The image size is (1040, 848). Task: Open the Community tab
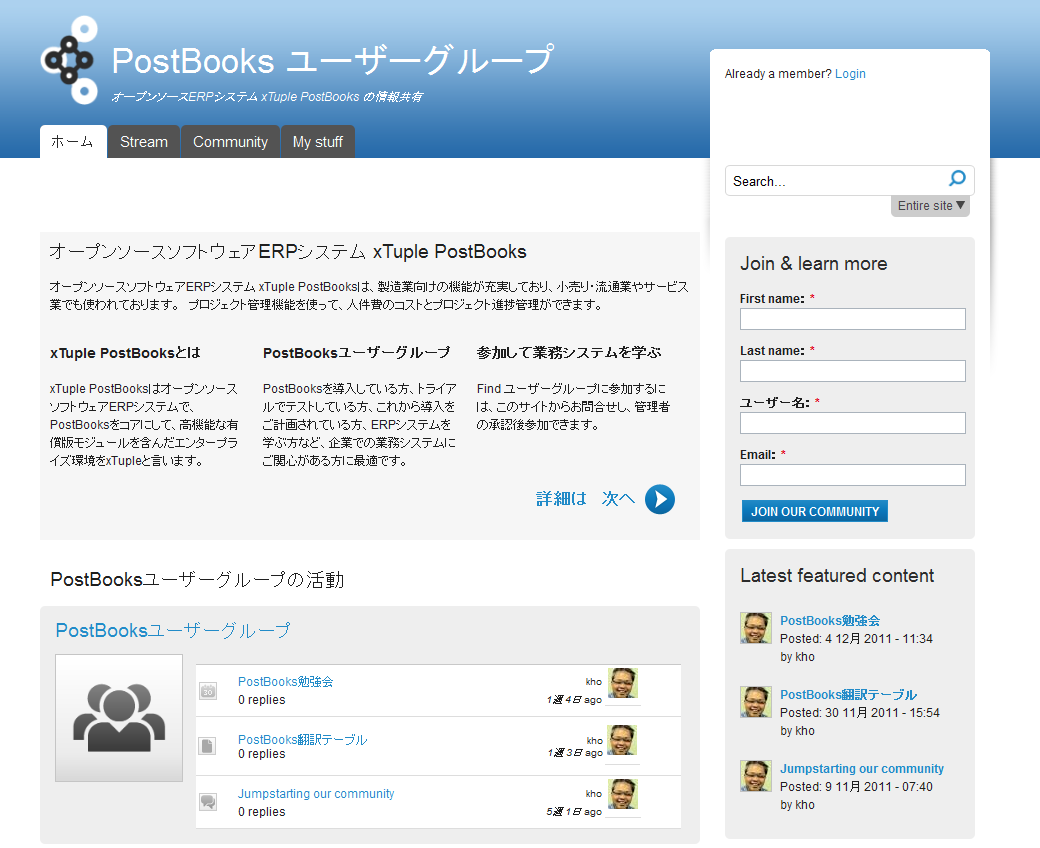[x=230, y=142]
